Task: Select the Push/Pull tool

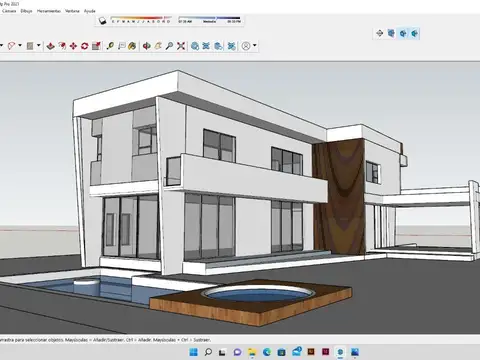Action: tap(50, 46)
